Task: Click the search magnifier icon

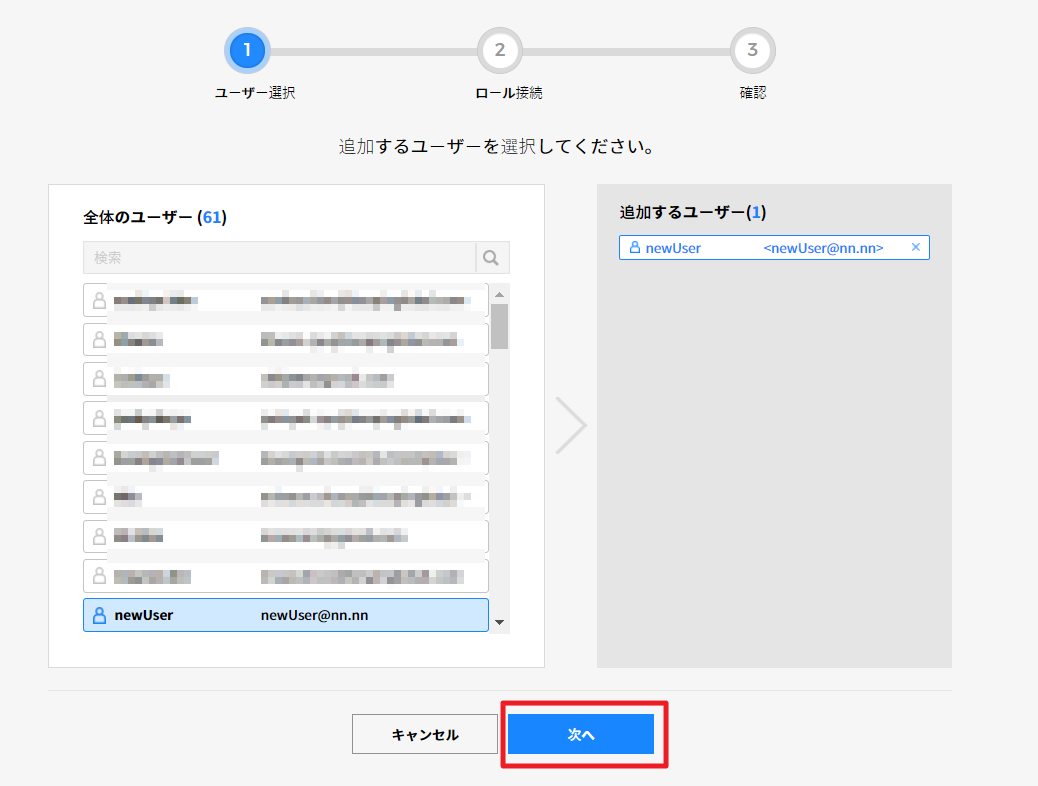Action: click(x=491, y=258)
